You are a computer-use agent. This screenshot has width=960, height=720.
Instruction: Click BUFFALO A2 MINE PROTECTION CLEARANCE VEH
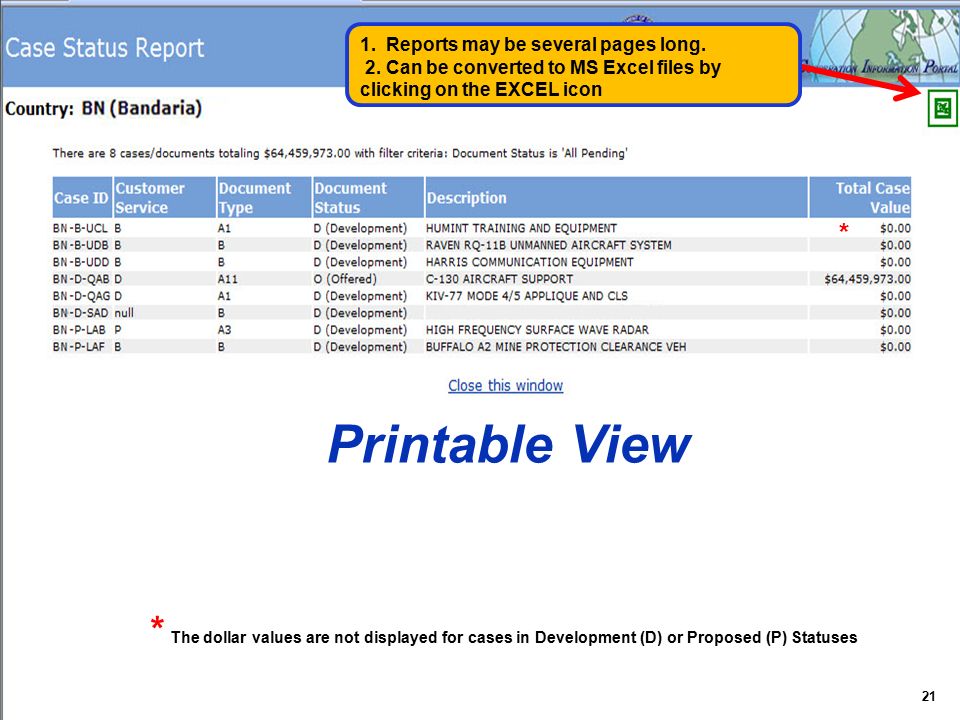[x=556, y=347]
